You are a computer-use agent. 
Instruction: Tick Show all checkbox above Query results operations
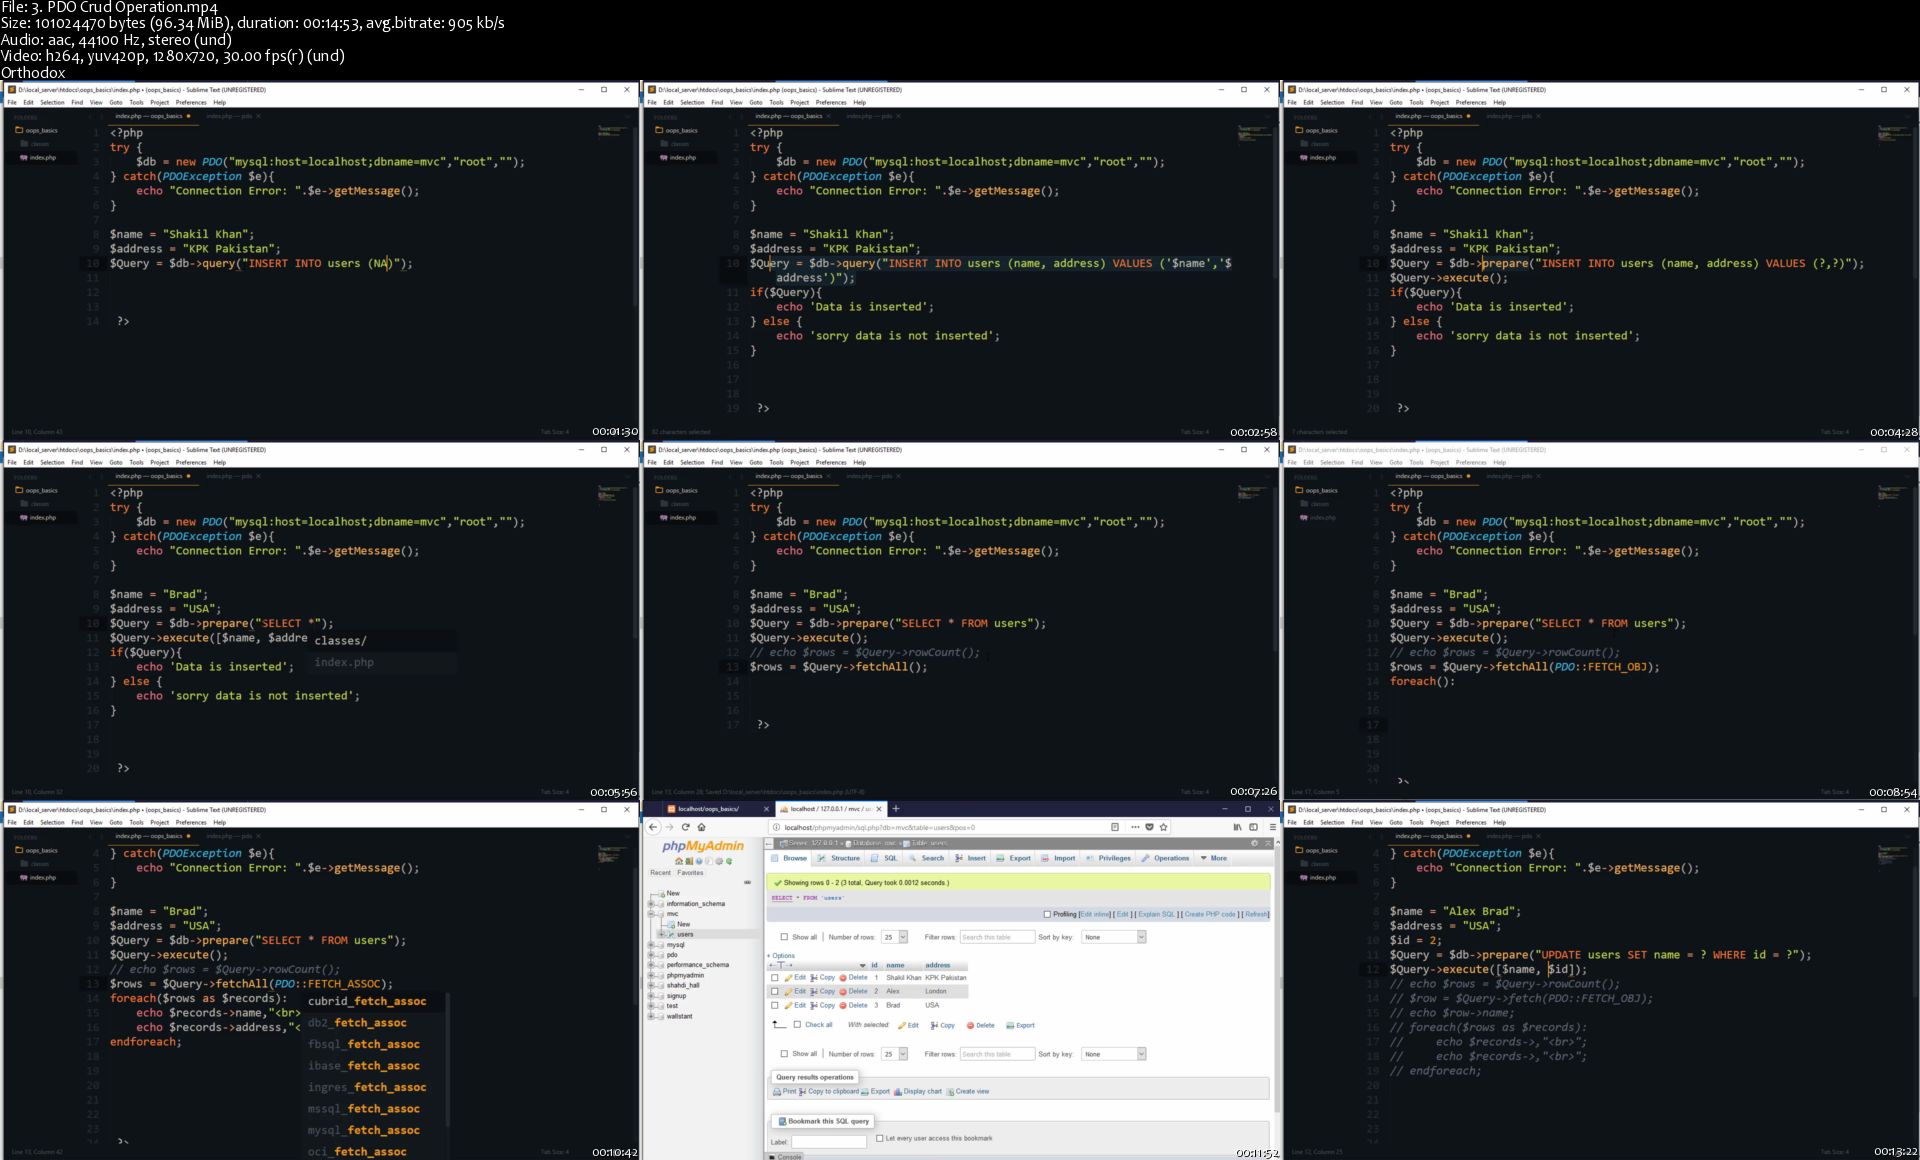point(784,1054)
